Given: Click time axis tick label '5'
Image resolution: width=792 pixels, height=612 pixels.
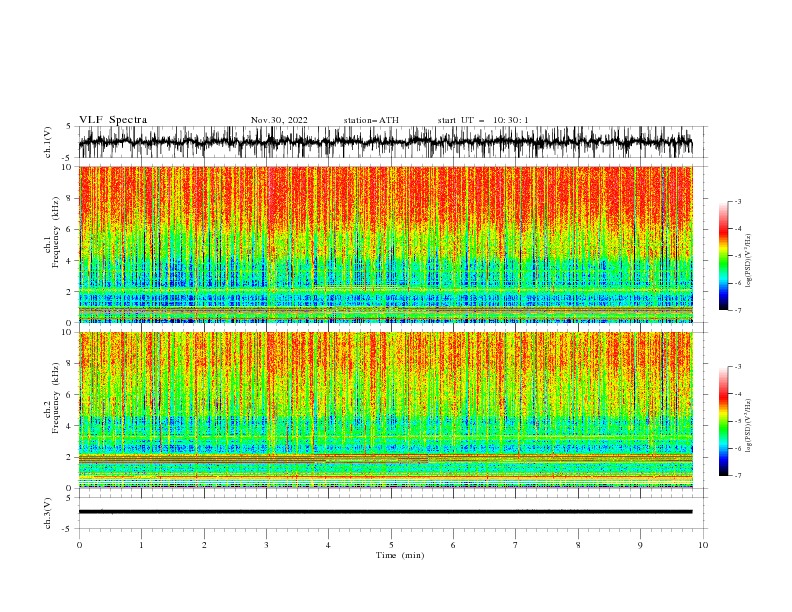Looking at the screenshot, I should pyautogui.click(x=391, y=545).
